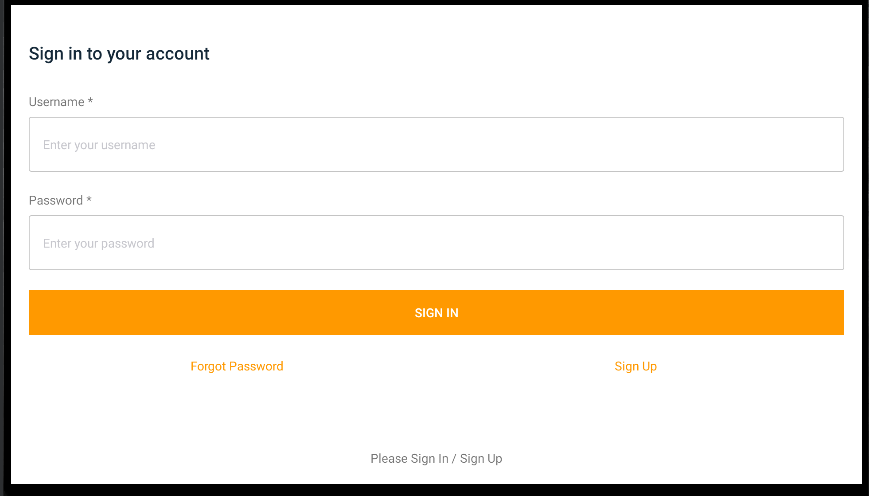This screenshot has height=496, width=869.
Task: Click the "Sign Up" words in footer text
Action: pos(481,458)
